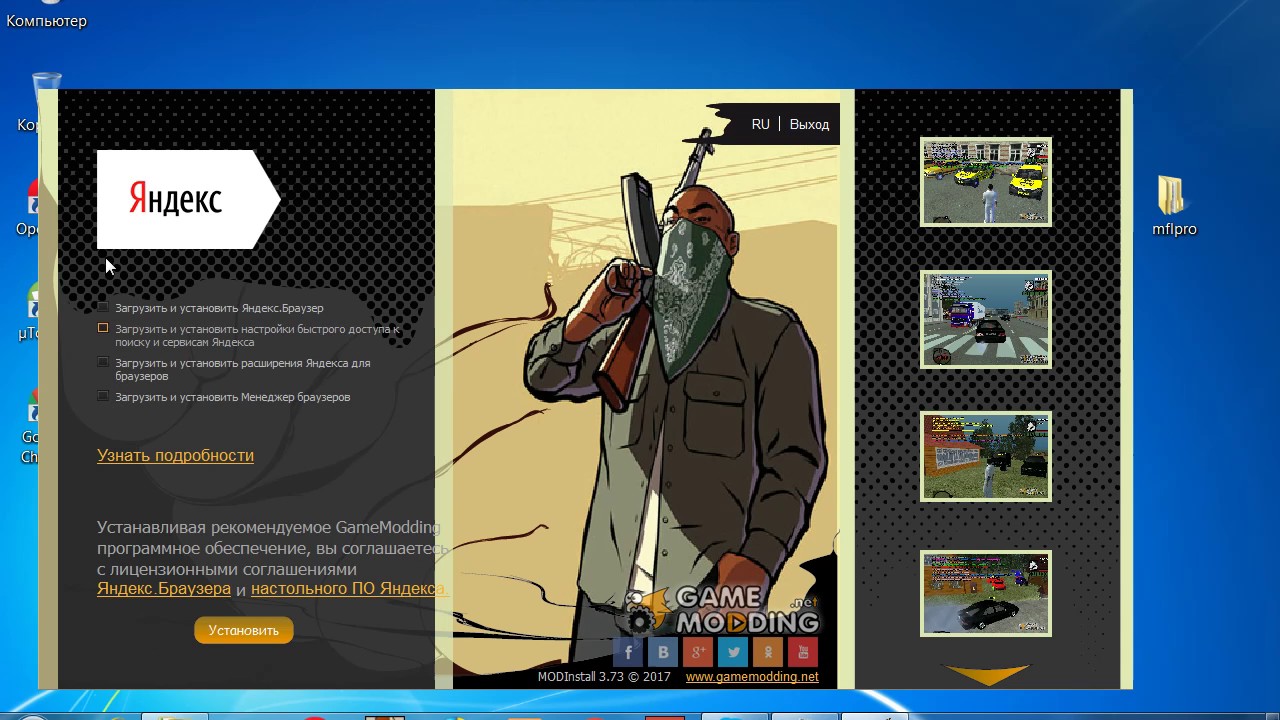This screenshot has height=720, width=1280.
Task: Click the Выход exit button
Action: point(809,124)
